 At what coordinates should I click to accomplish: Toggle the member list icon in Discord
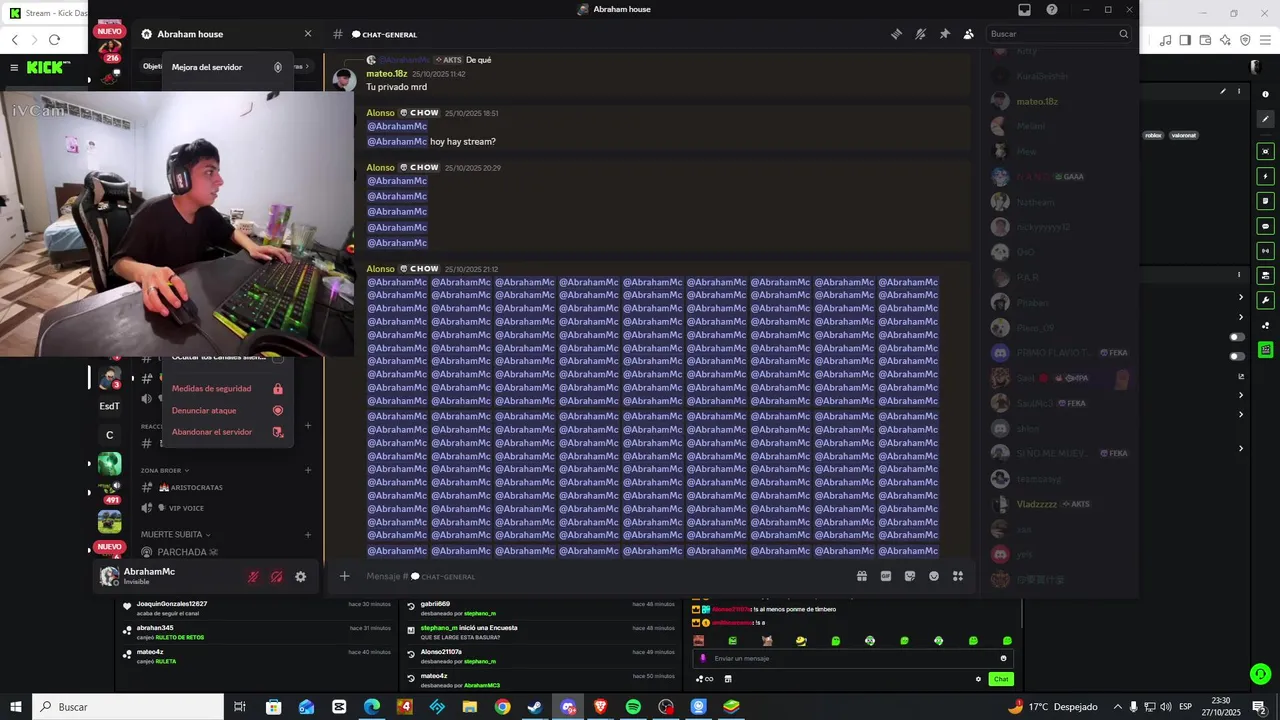pos(969,34)
